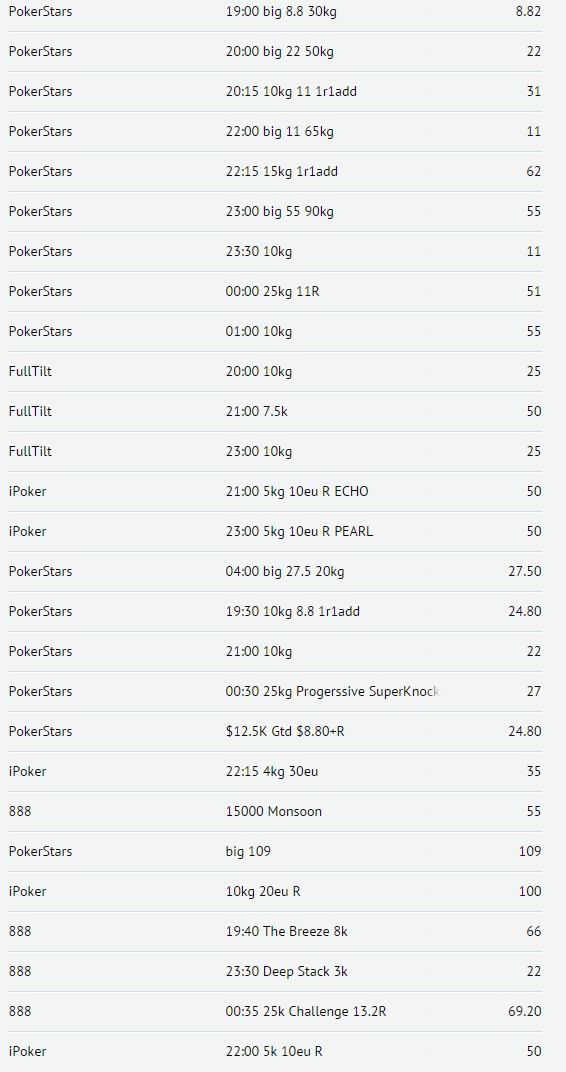Select the 21:00 5kg 10eu R ECHO entry
566x1072 pixels.
[297, 492]
